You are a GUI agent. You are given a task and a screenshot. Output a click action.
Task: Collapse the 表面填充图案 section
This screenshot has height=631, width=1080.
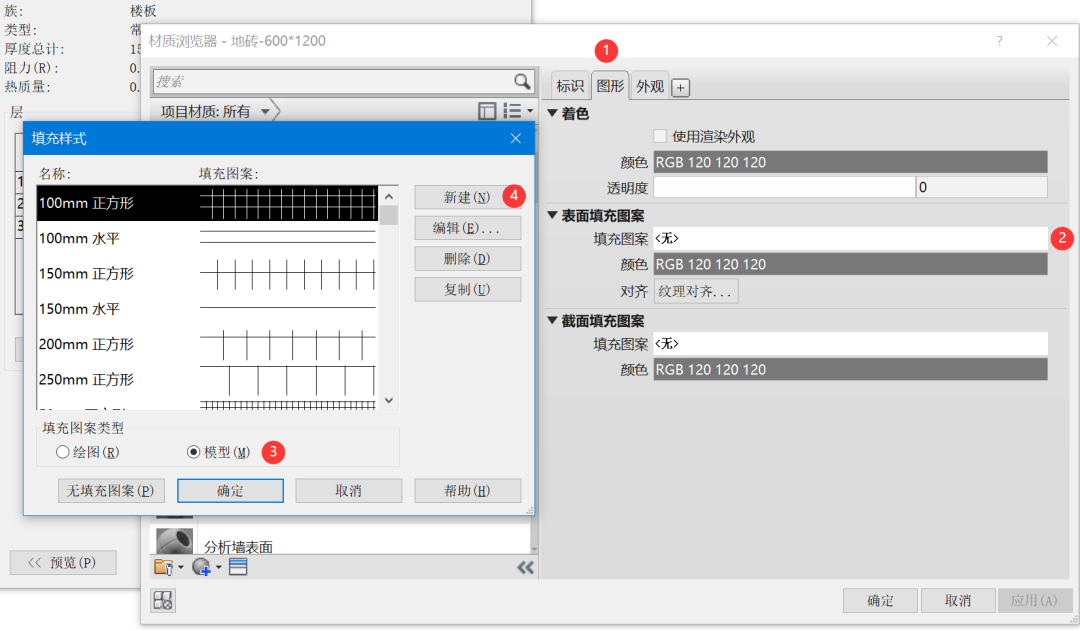click(x=552, y=215)
